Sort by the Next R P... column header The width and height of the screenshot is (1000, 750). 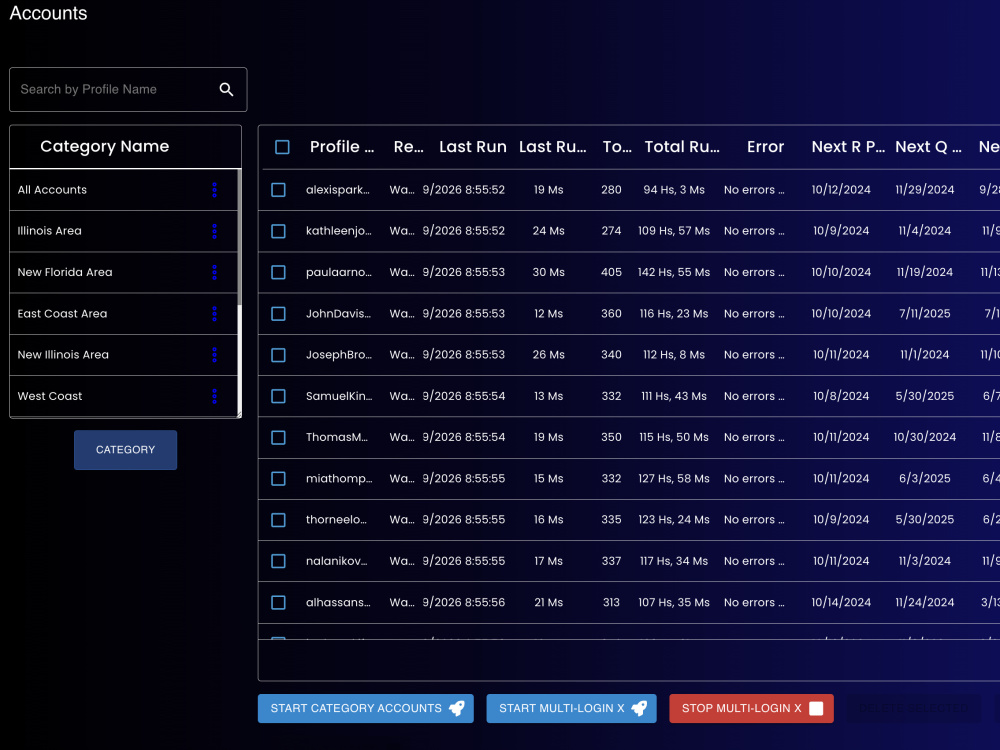coord(848,147)
